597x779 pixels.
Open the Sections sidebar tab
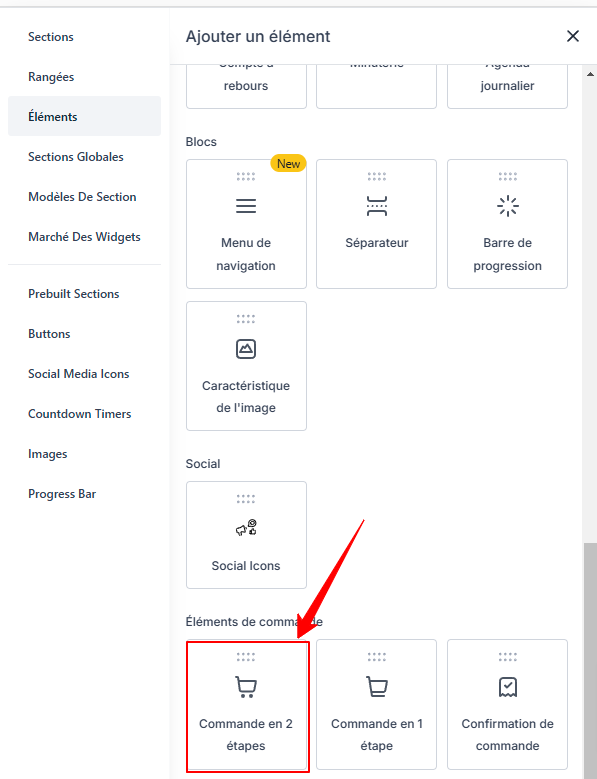point(51,37)
